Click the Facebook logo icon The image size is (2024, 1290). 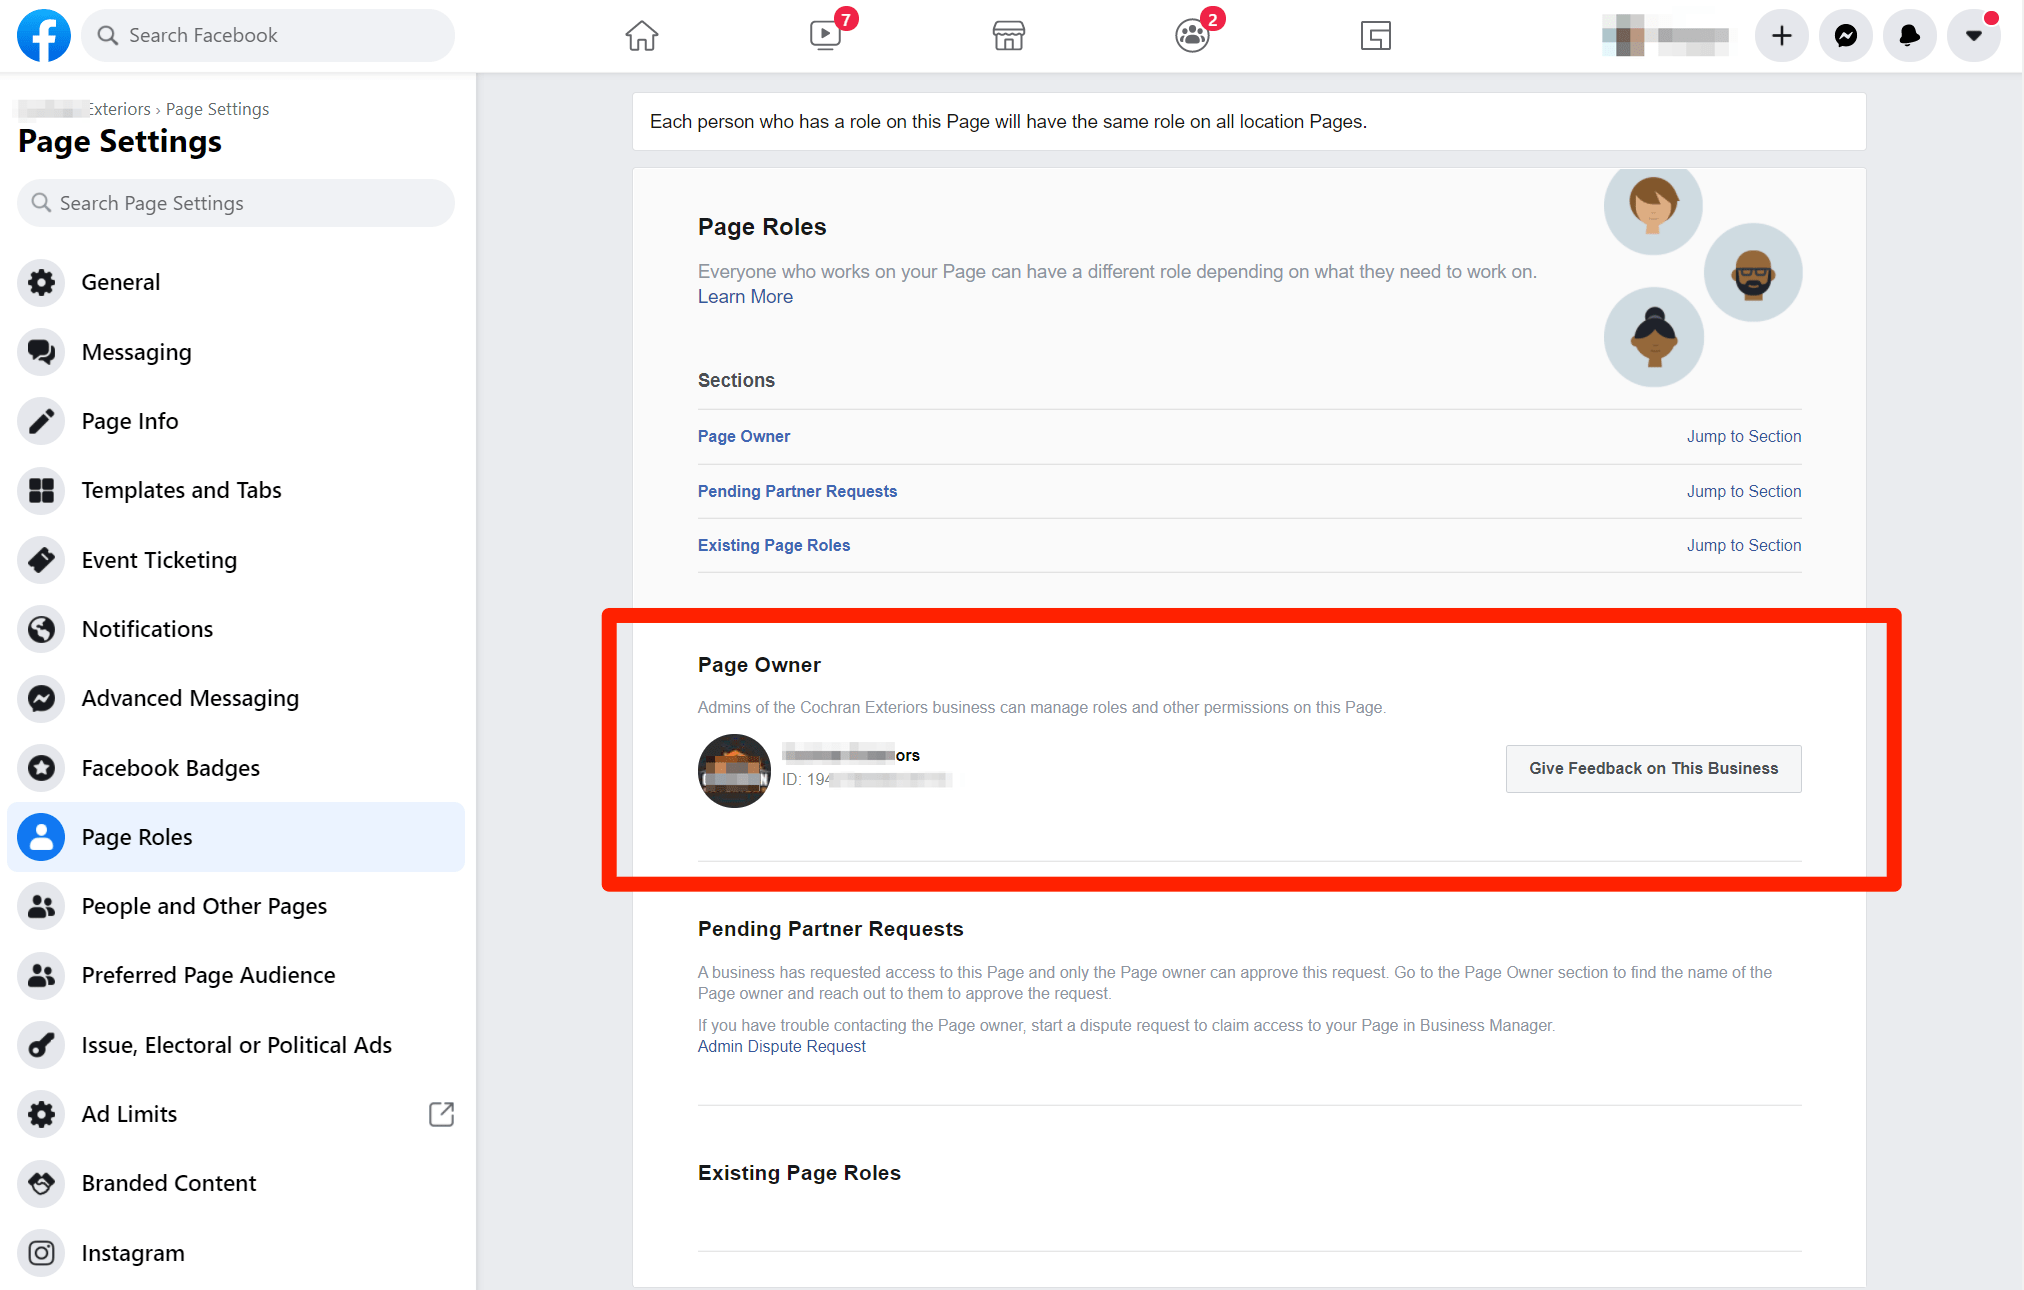coord(44,36)
